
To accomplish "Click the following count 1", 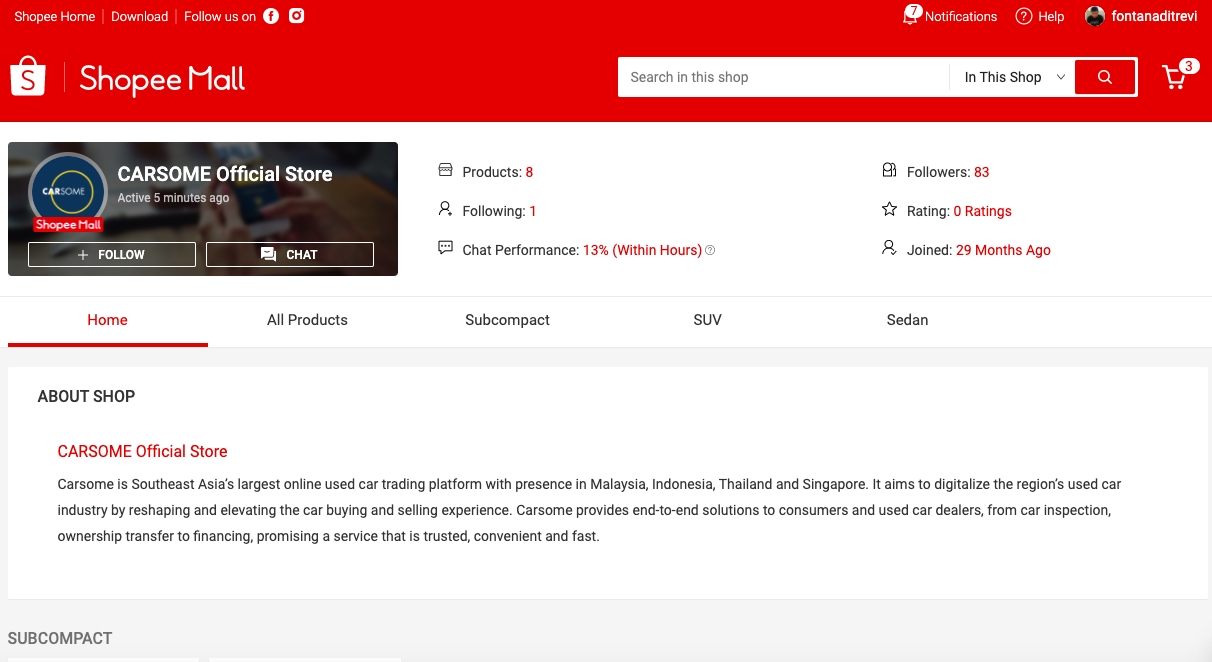I will [533, 211].
